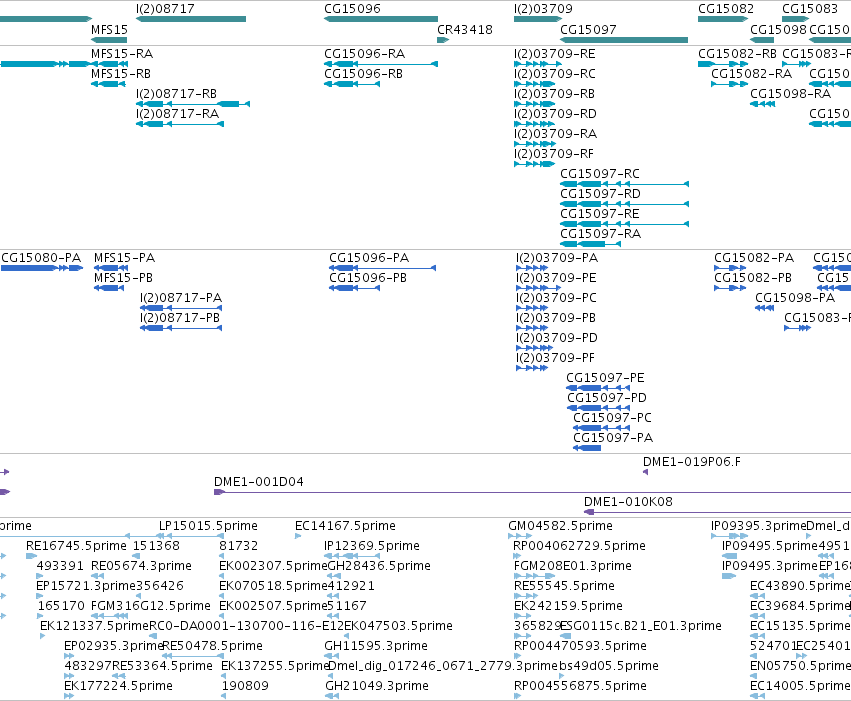Select protein CG15097-PC
The height and width of the screenshot is (701, 851).
click(602, 428)
